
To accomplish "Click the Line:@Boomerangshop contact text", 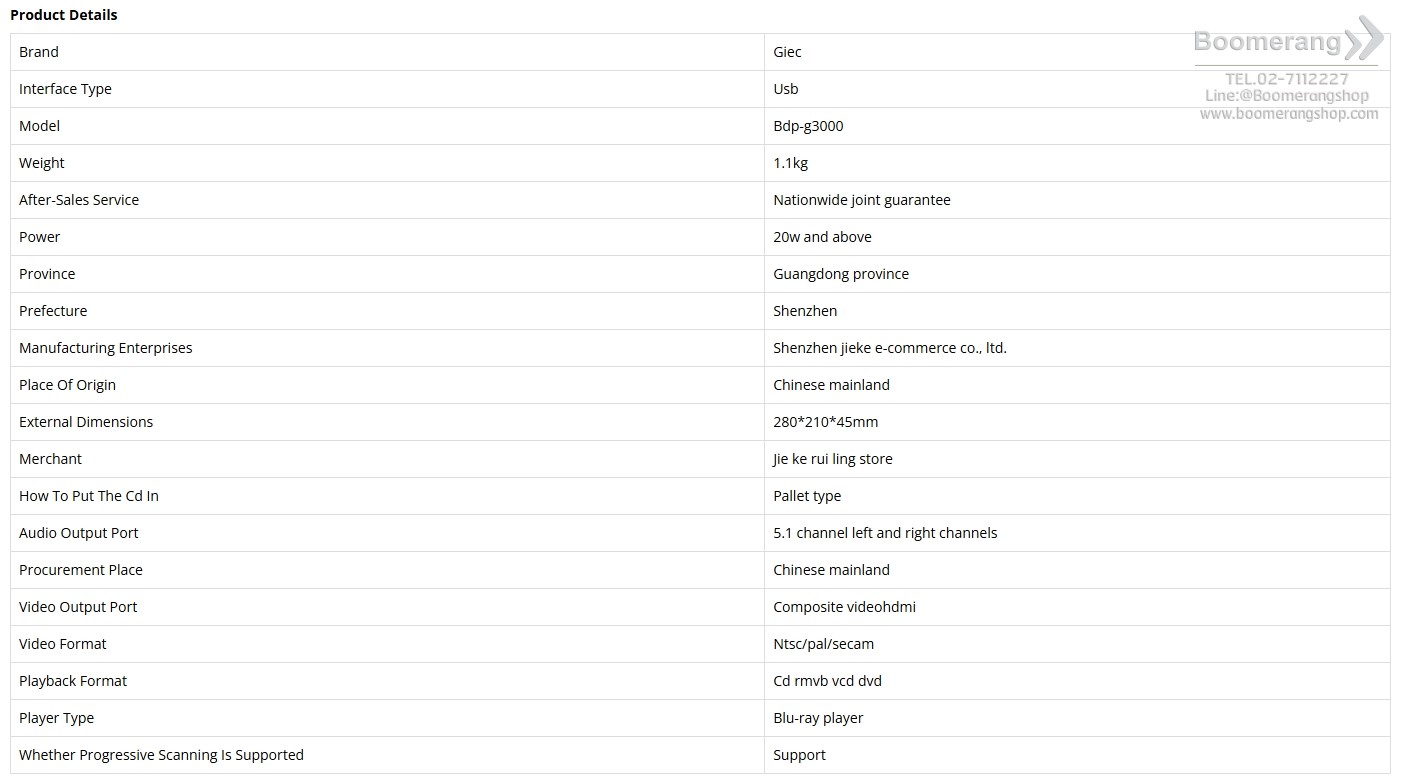I will (x=1286, y=96).
